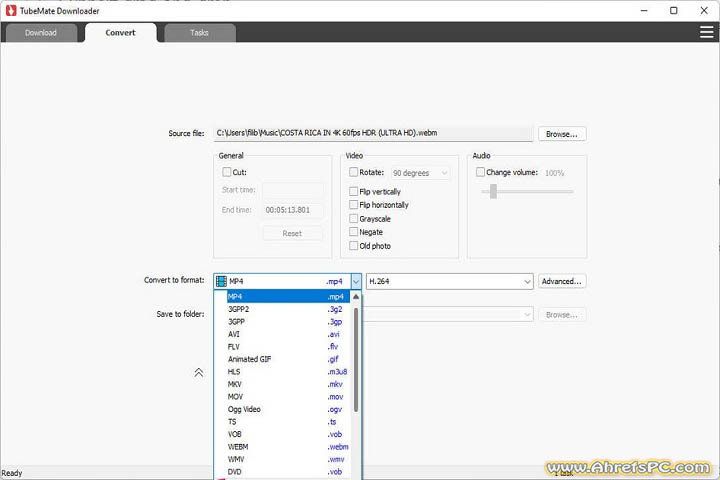Click Browse next to Source file

pos(562,134)
